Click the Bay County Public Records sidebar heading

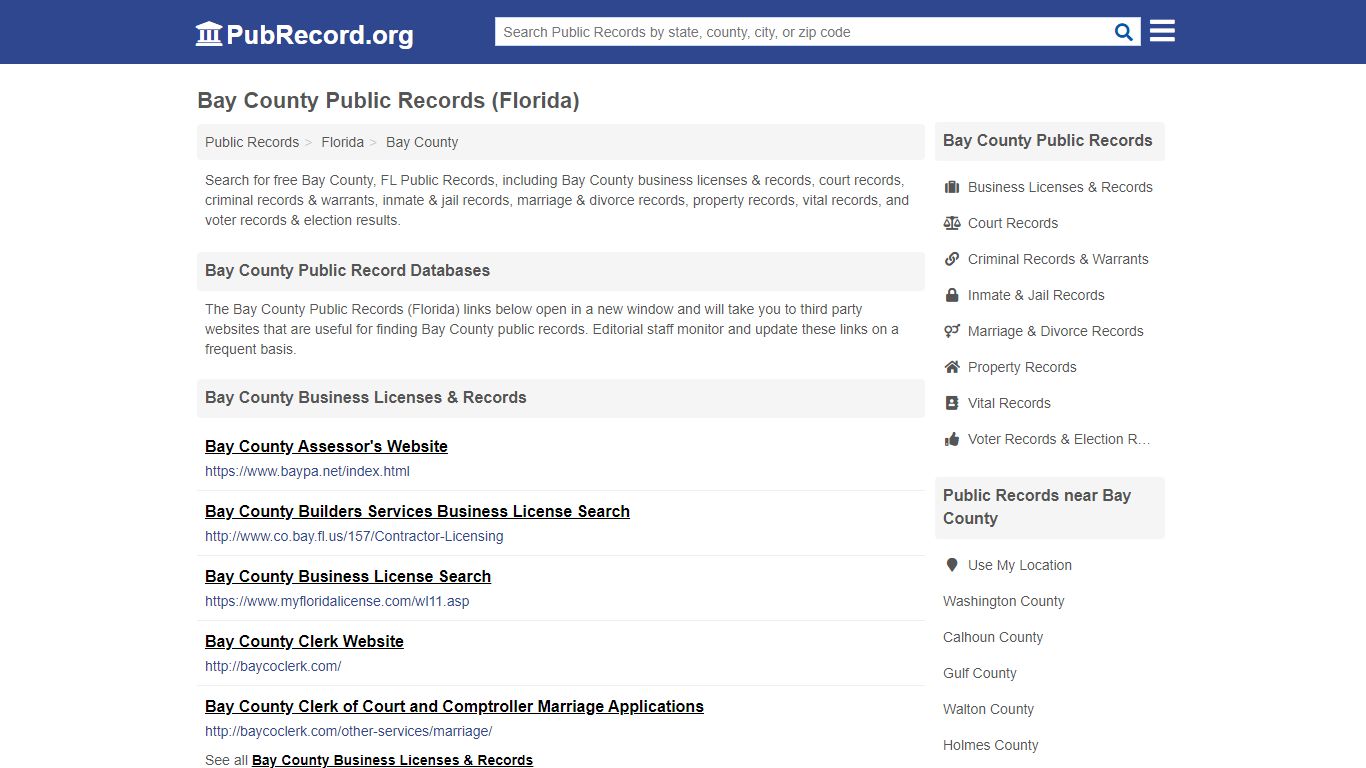point(1047,140)
